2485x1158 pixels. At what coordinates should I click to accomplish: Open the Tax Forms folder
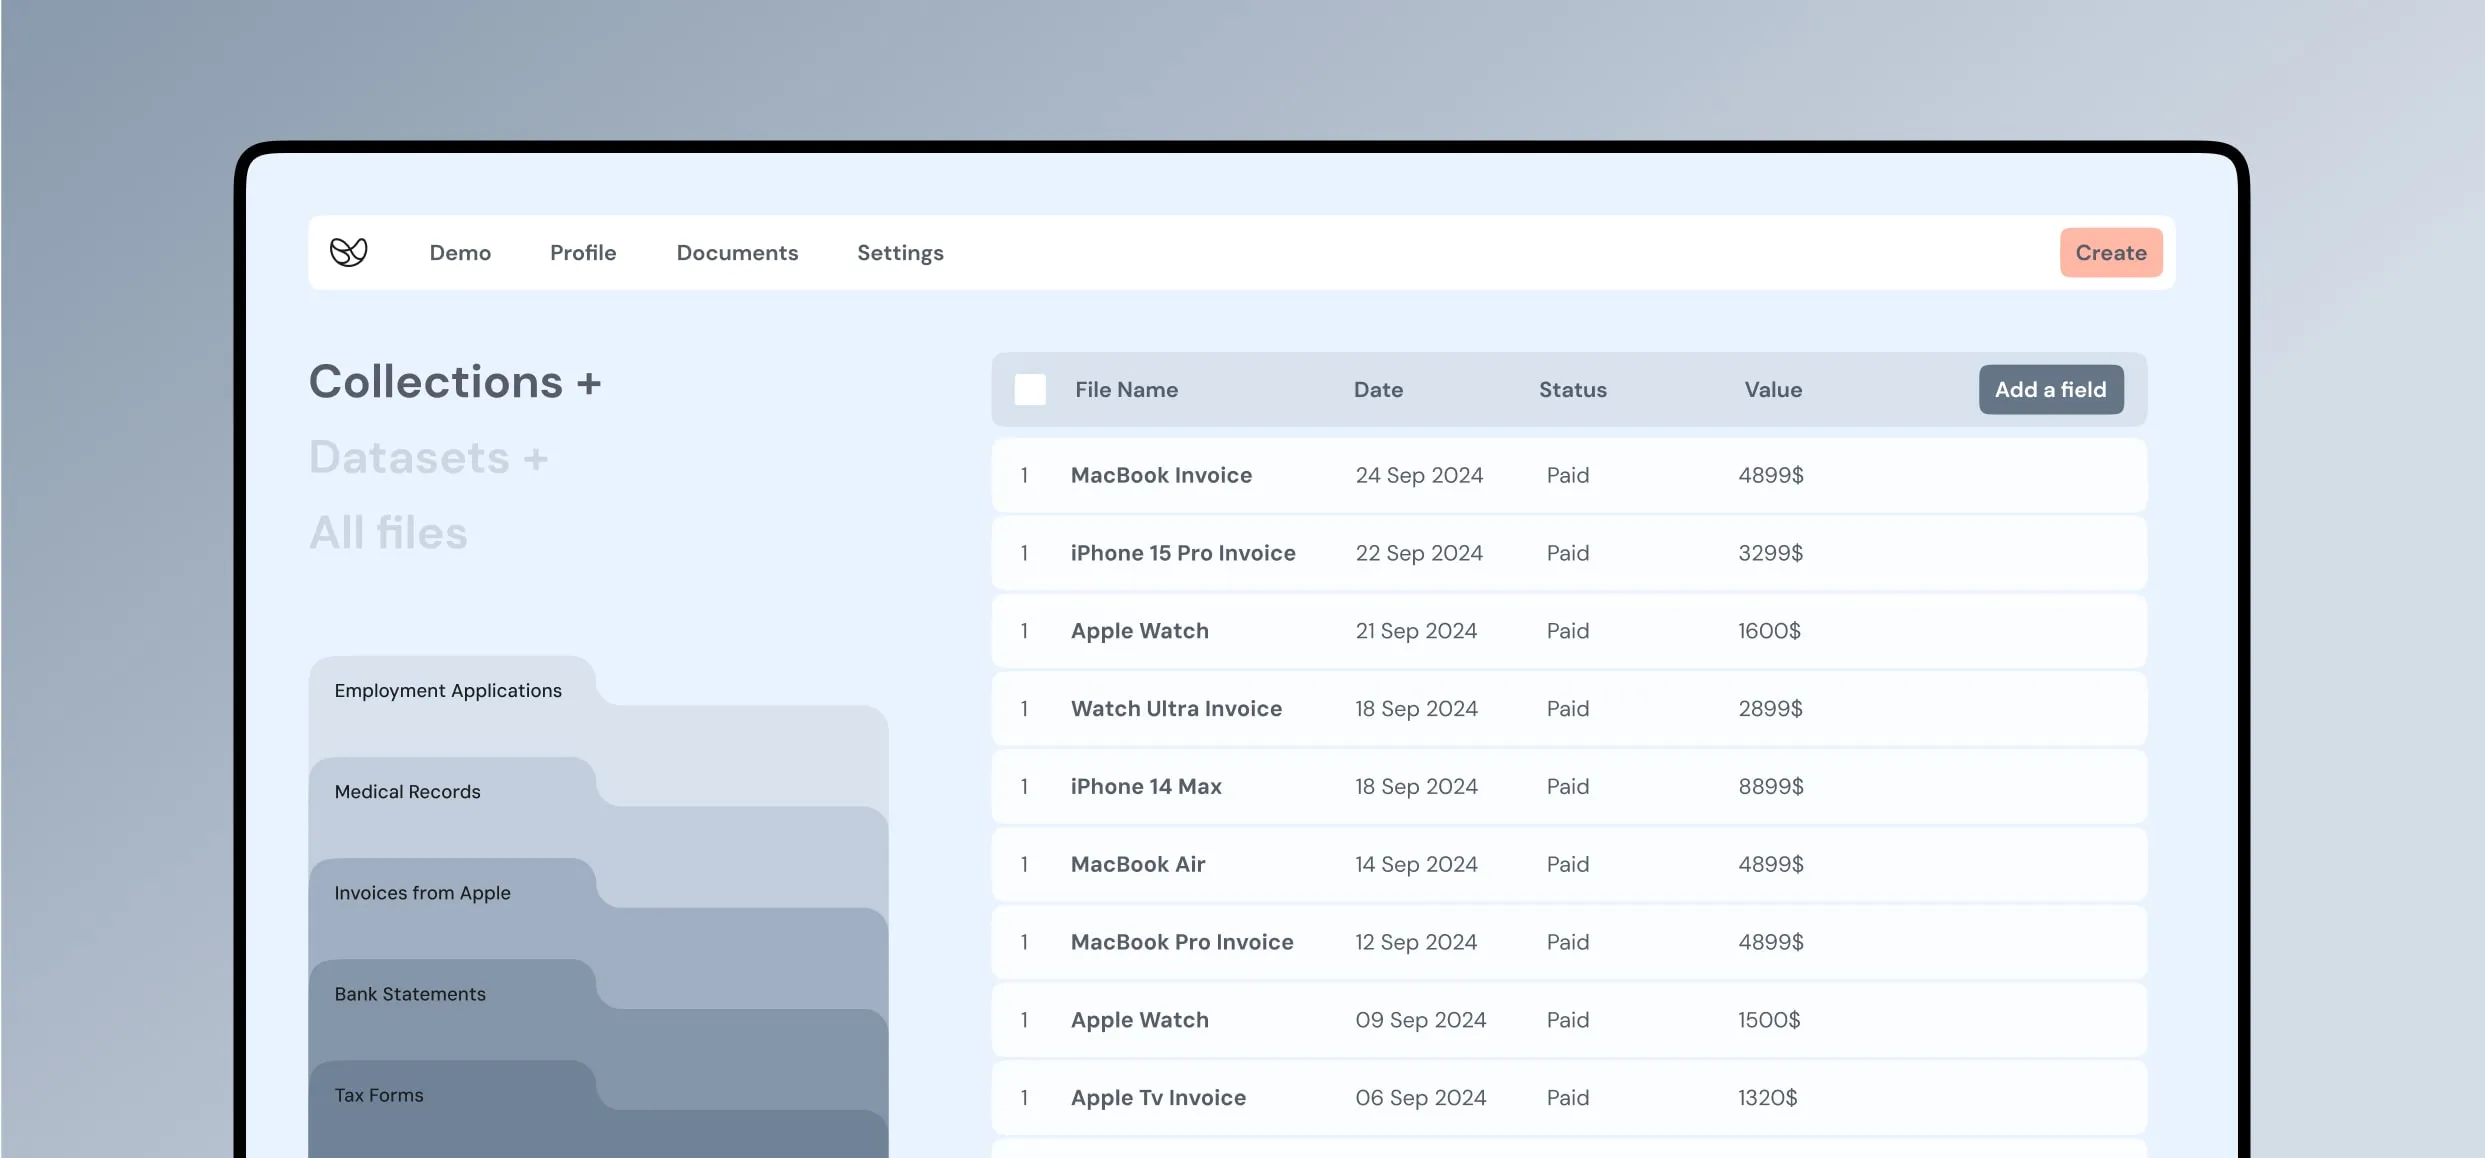point(379,1094)
